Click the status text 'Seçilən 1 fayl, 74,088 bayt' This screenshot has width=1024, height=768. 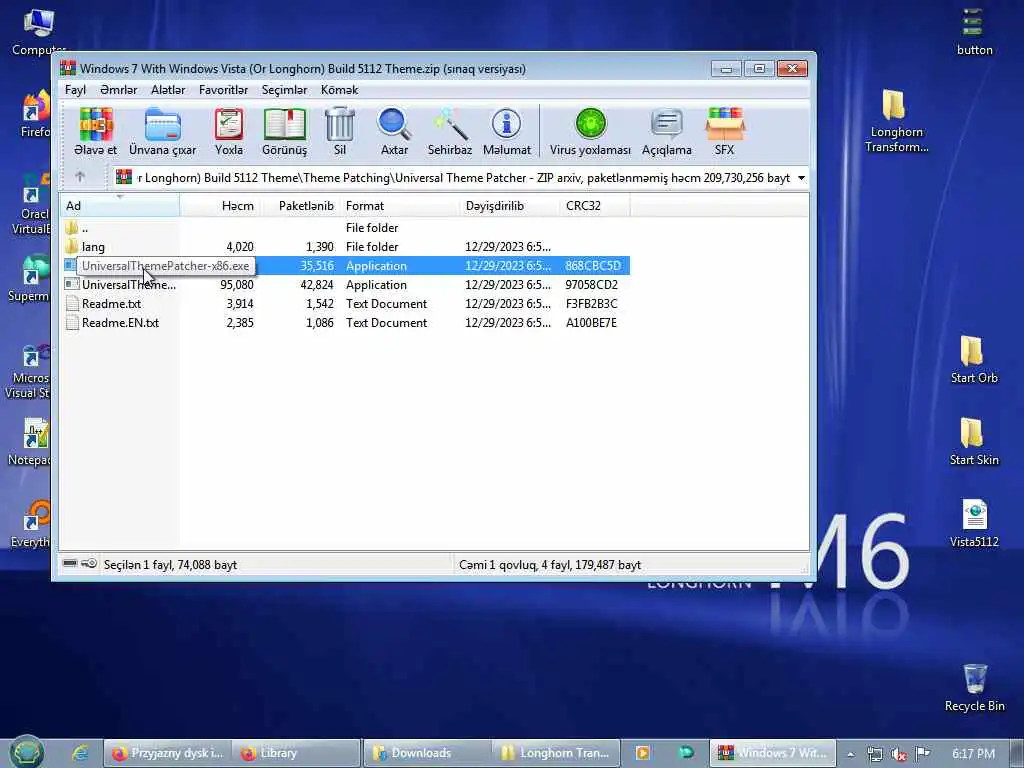pyautogui.click(x=170, y=565)
